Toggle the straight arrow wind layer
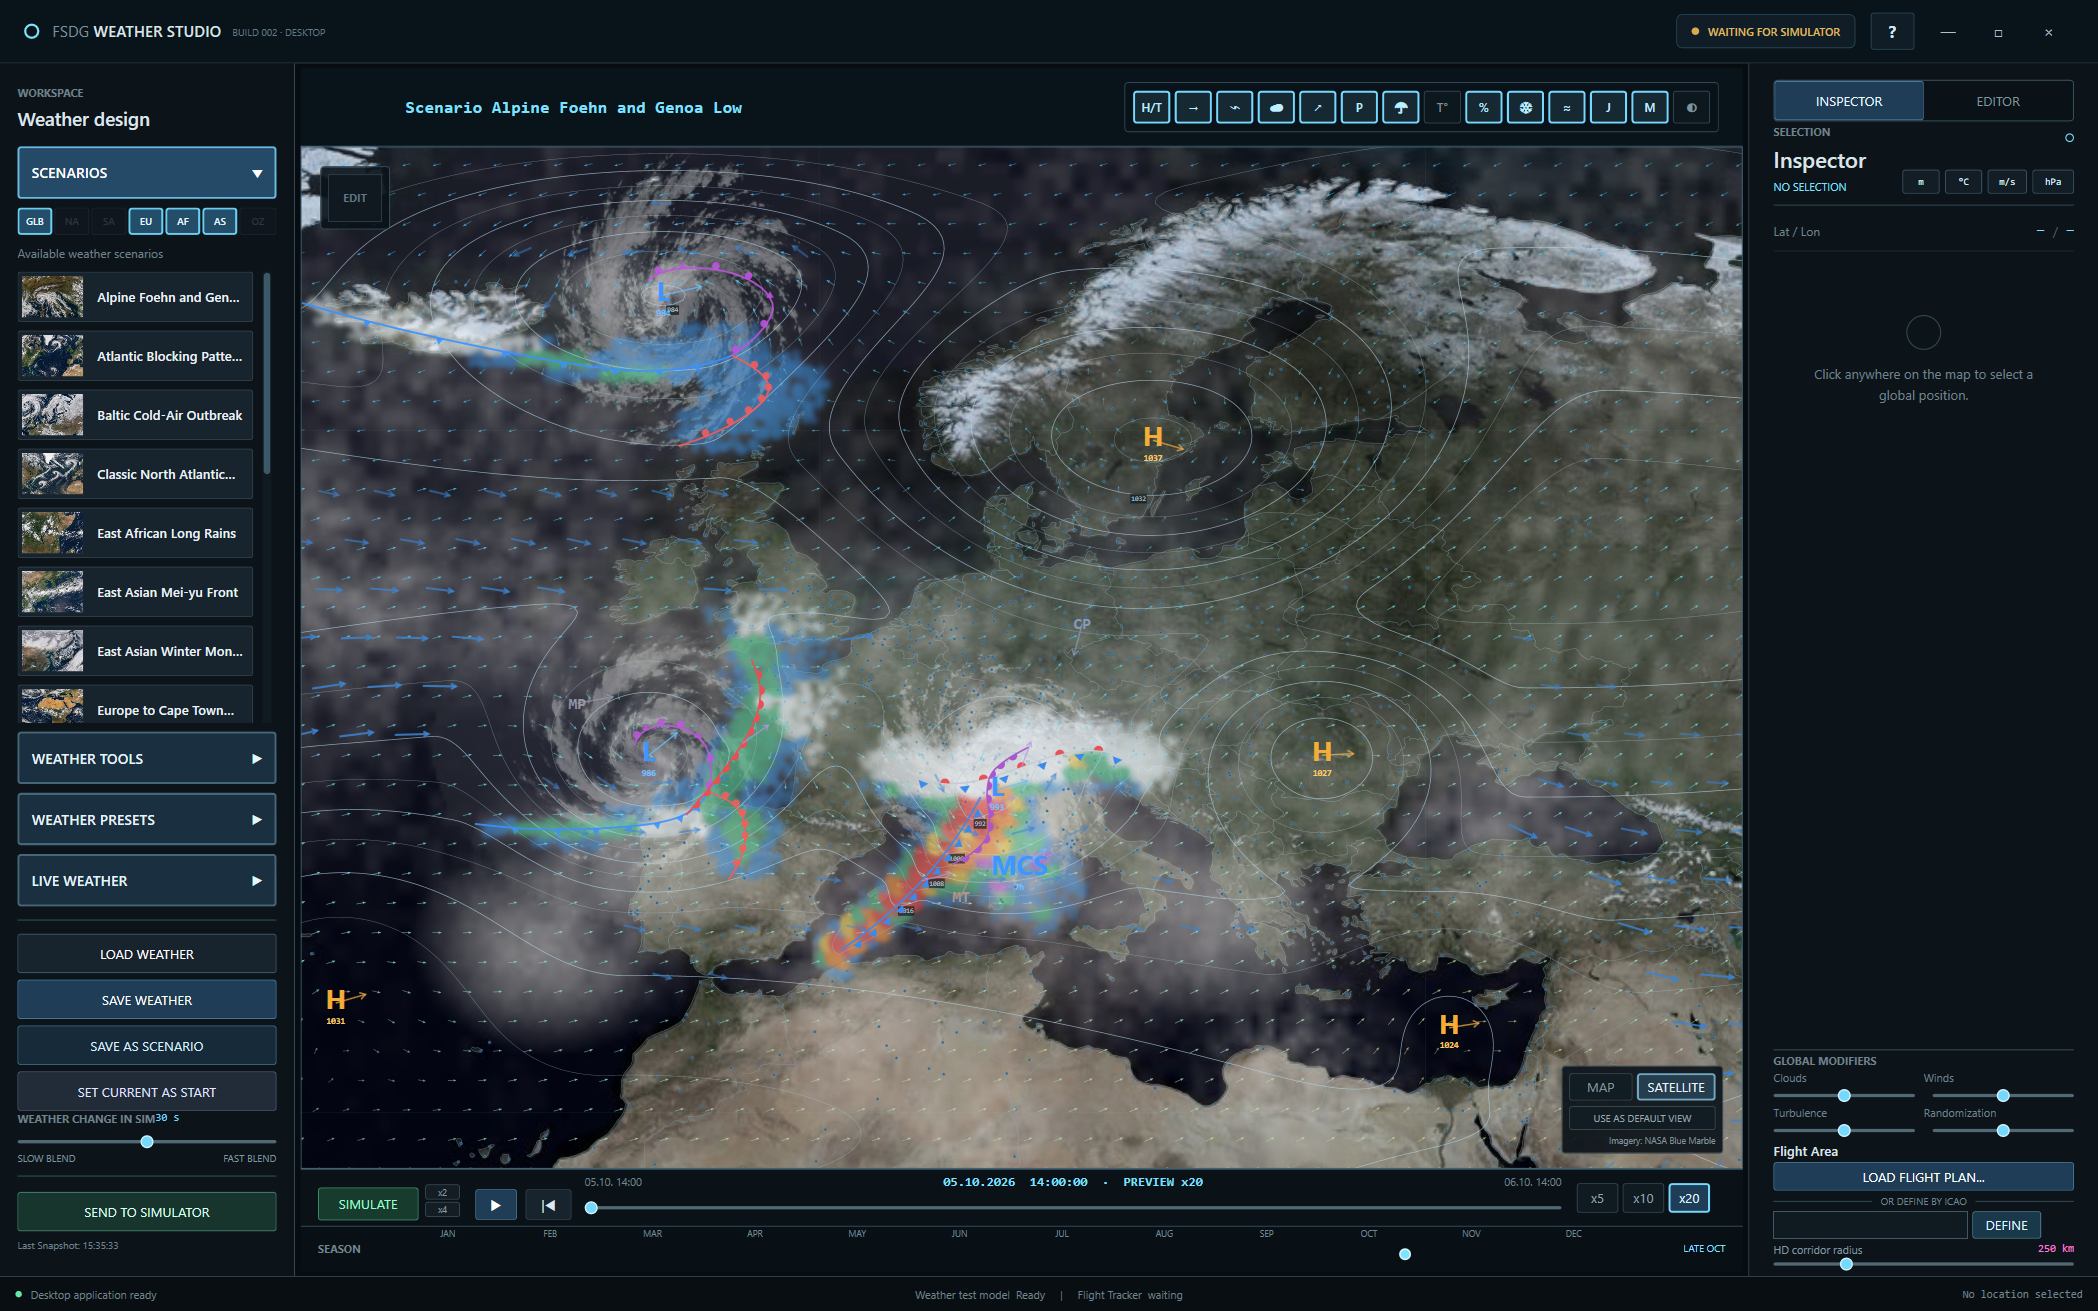The height and width of the screenshot is (1311, 2098). pyautogui.click(x=1193, y=108)
